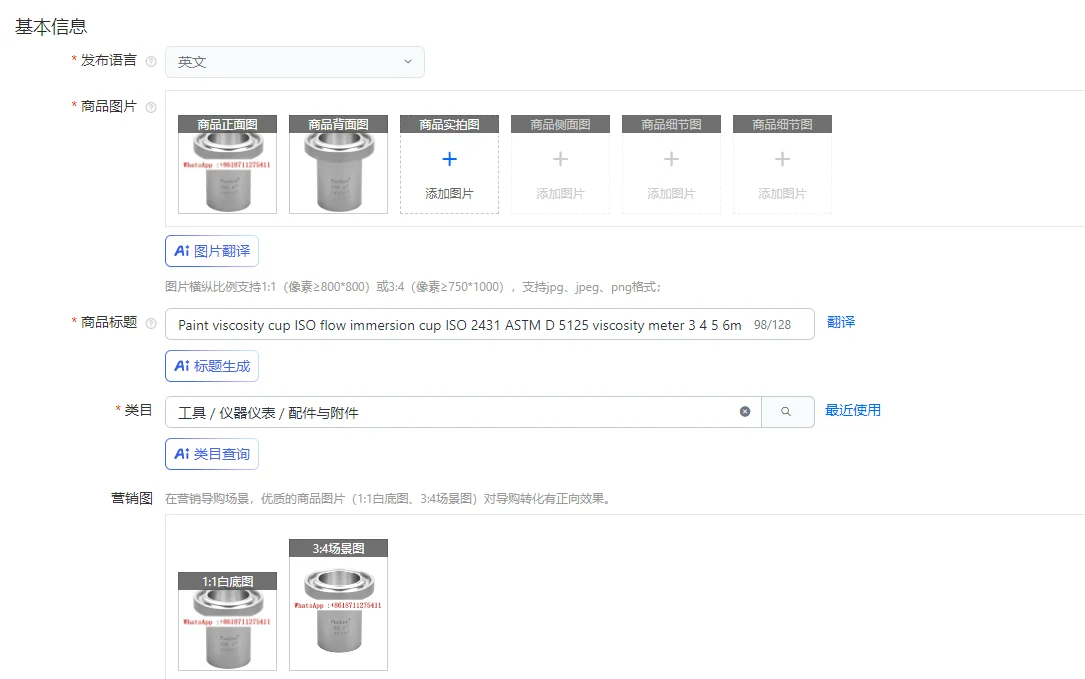Add image in the 商品实拍图 slot
This screenshot has width=1085, height=679.
pyautogui.click(x=450, y=165)
